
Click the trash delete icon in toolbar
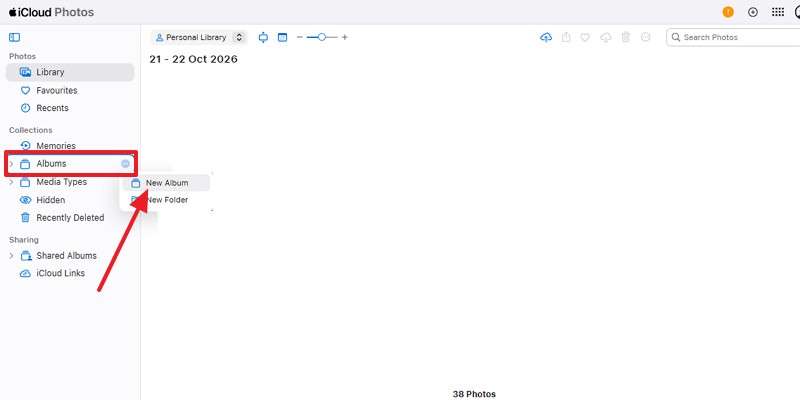pyautogui.click(x=626, y=37)
